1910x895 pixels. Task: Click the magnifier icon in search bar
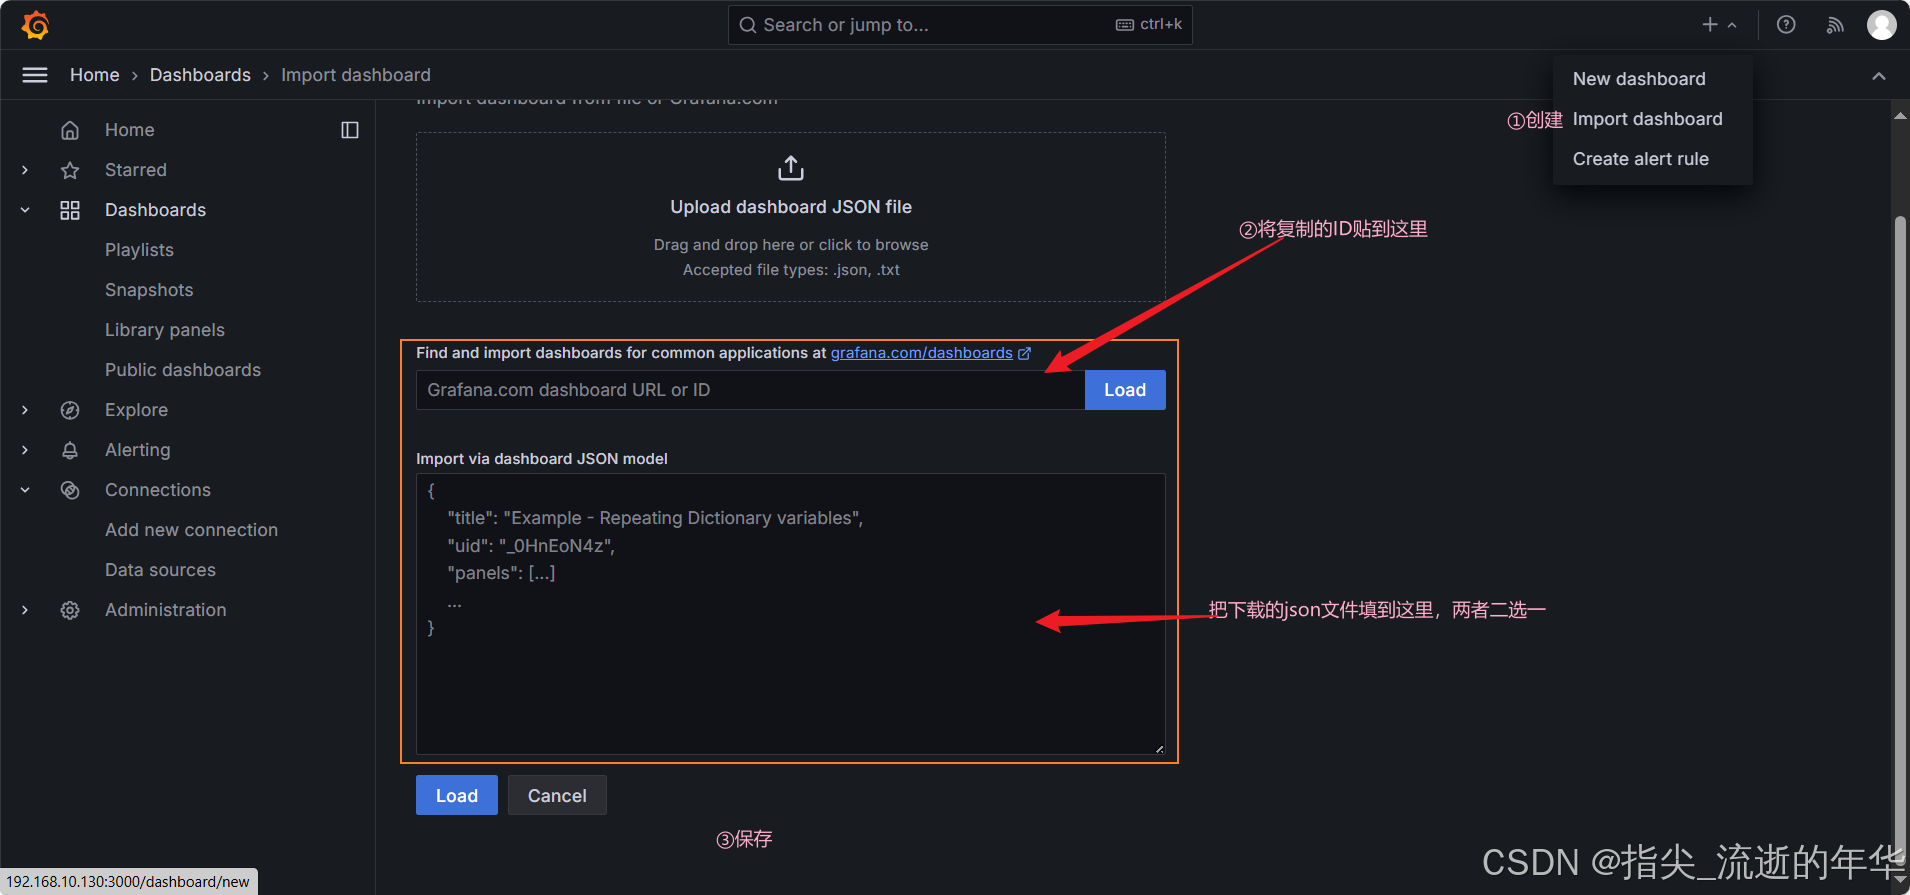point(748,25)
